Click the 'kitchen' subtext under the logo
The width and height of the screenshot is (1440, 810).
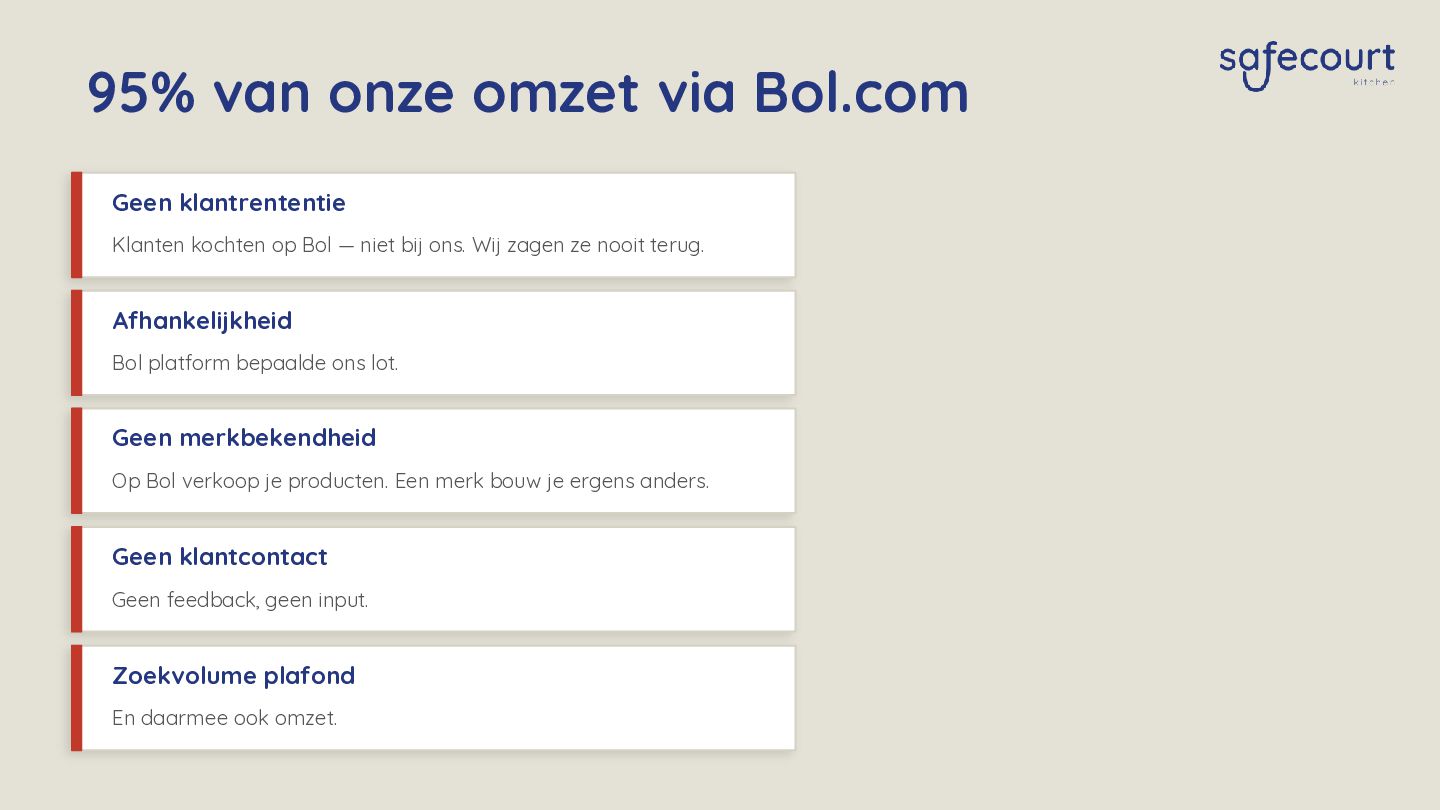click(1374, 82)
